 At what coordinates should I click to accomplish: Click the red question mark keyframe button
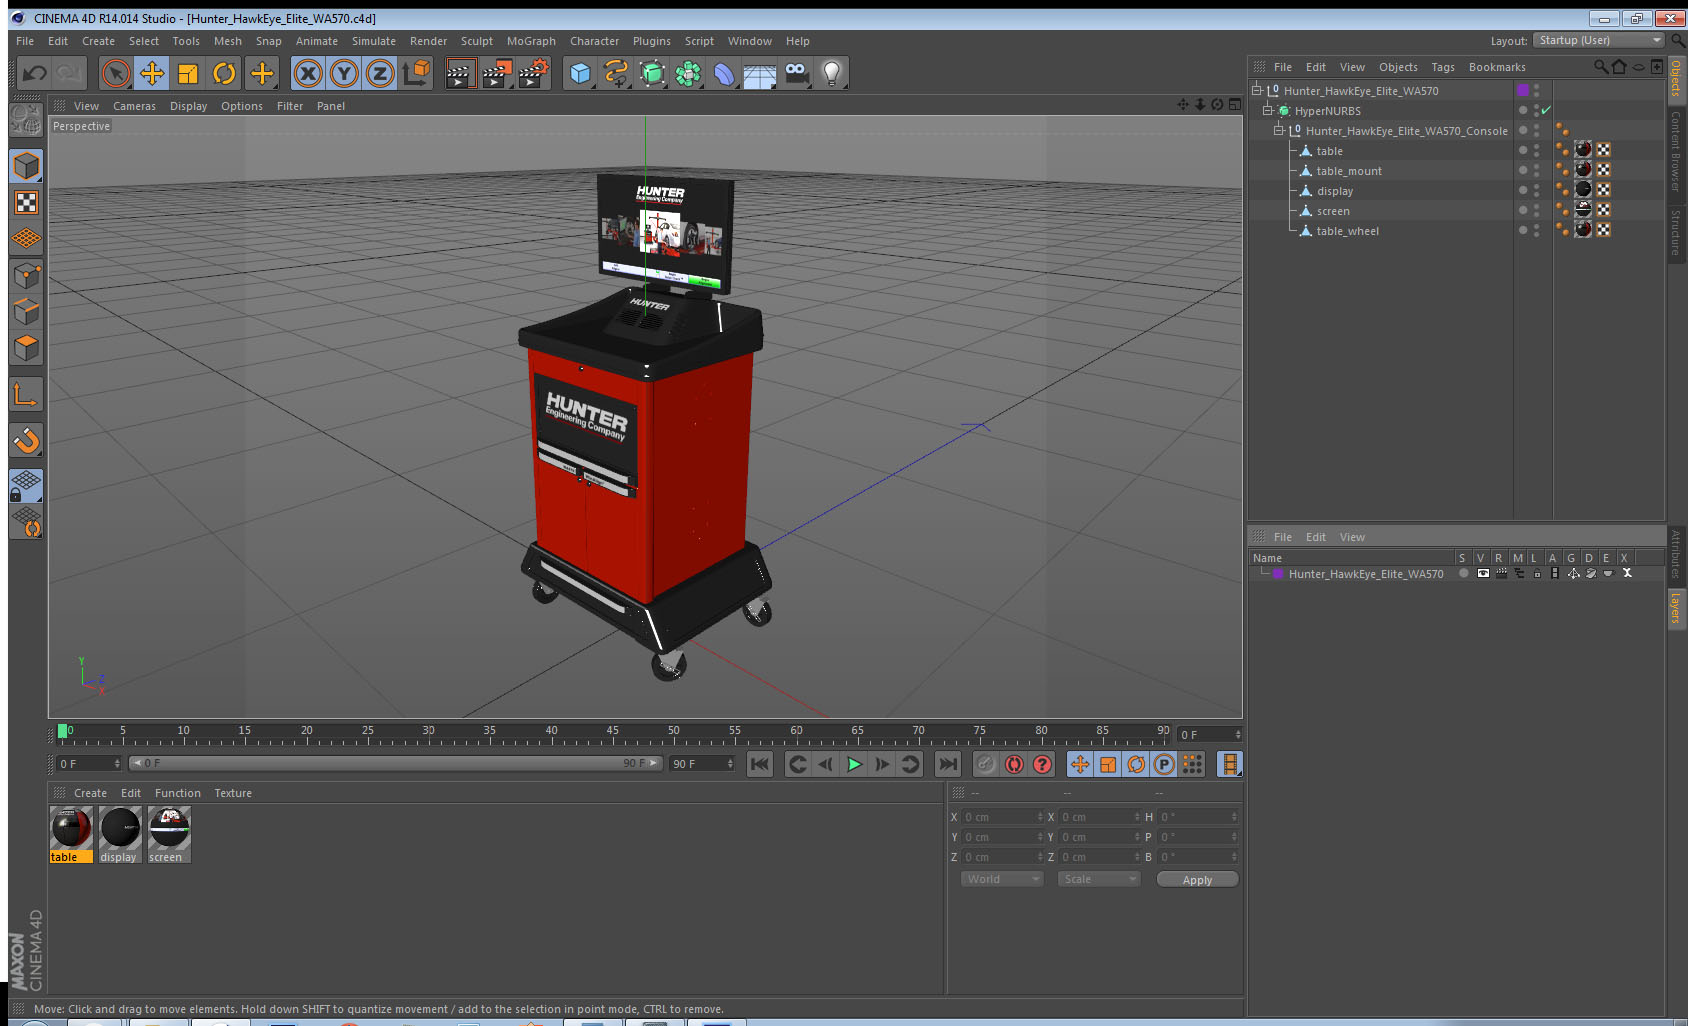[1042, 764]
